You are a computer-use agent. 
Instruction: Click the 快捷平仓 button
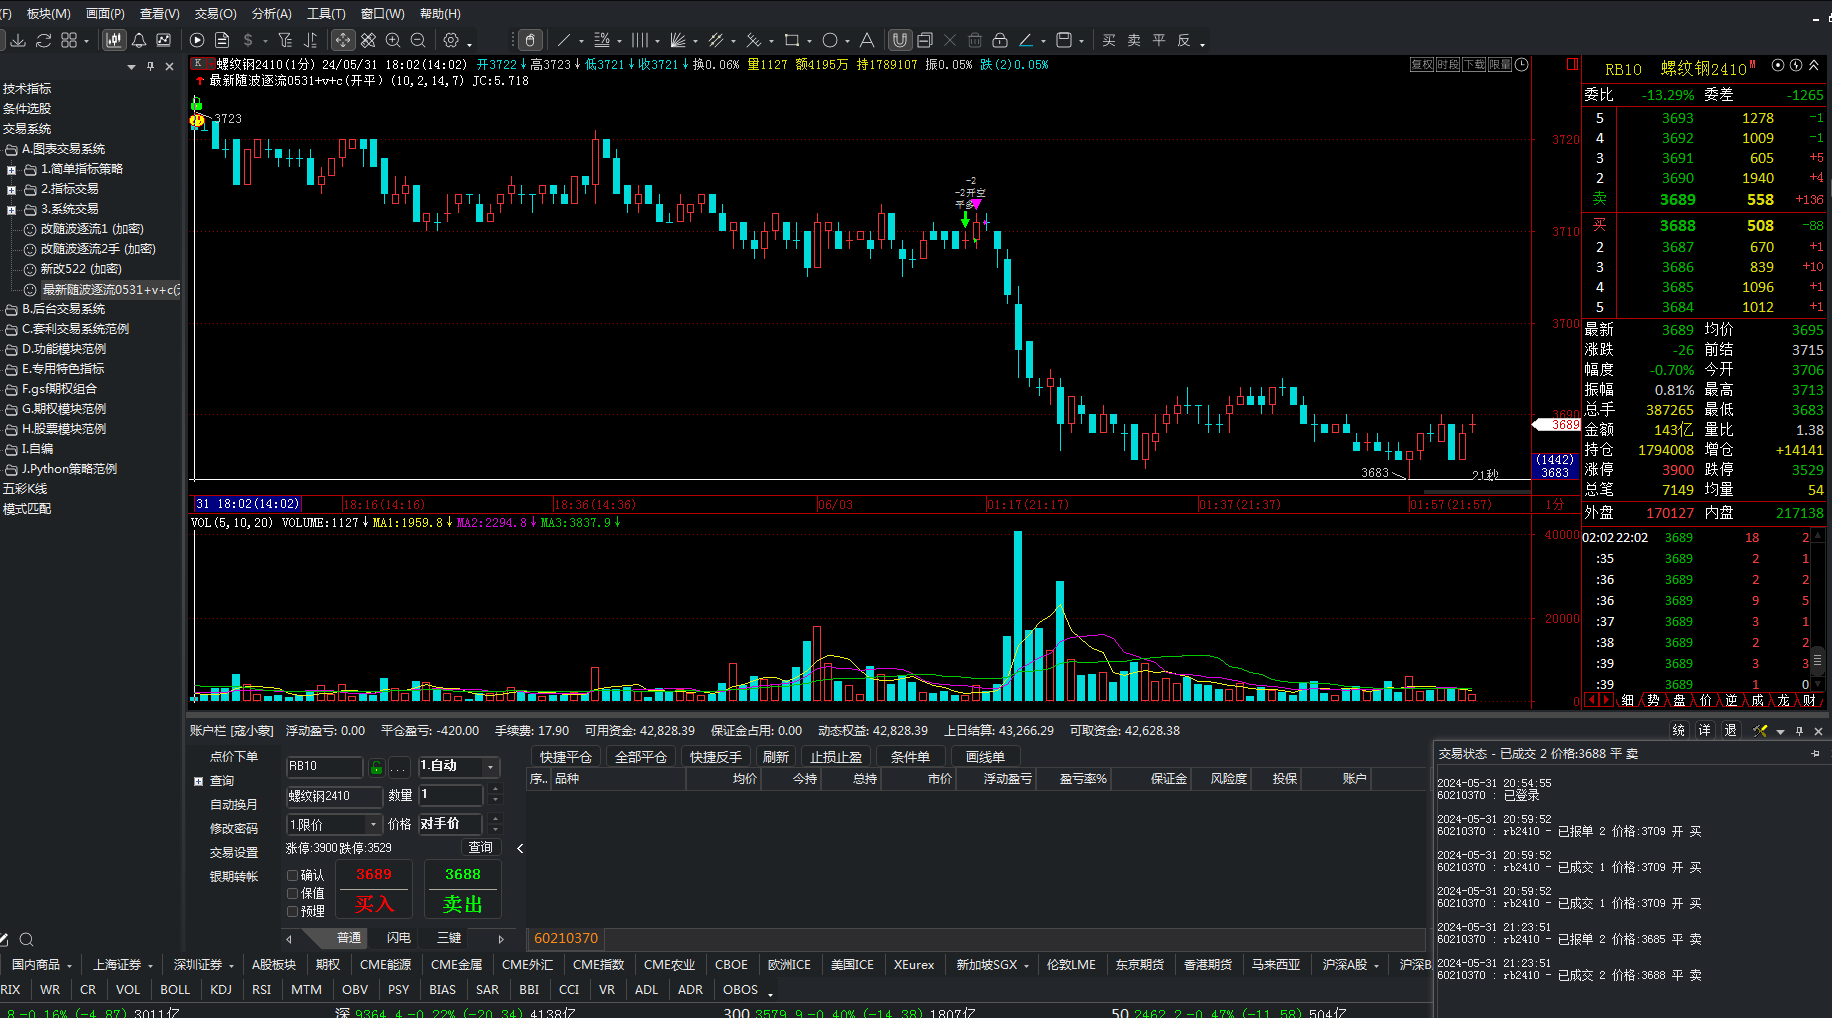566,757
